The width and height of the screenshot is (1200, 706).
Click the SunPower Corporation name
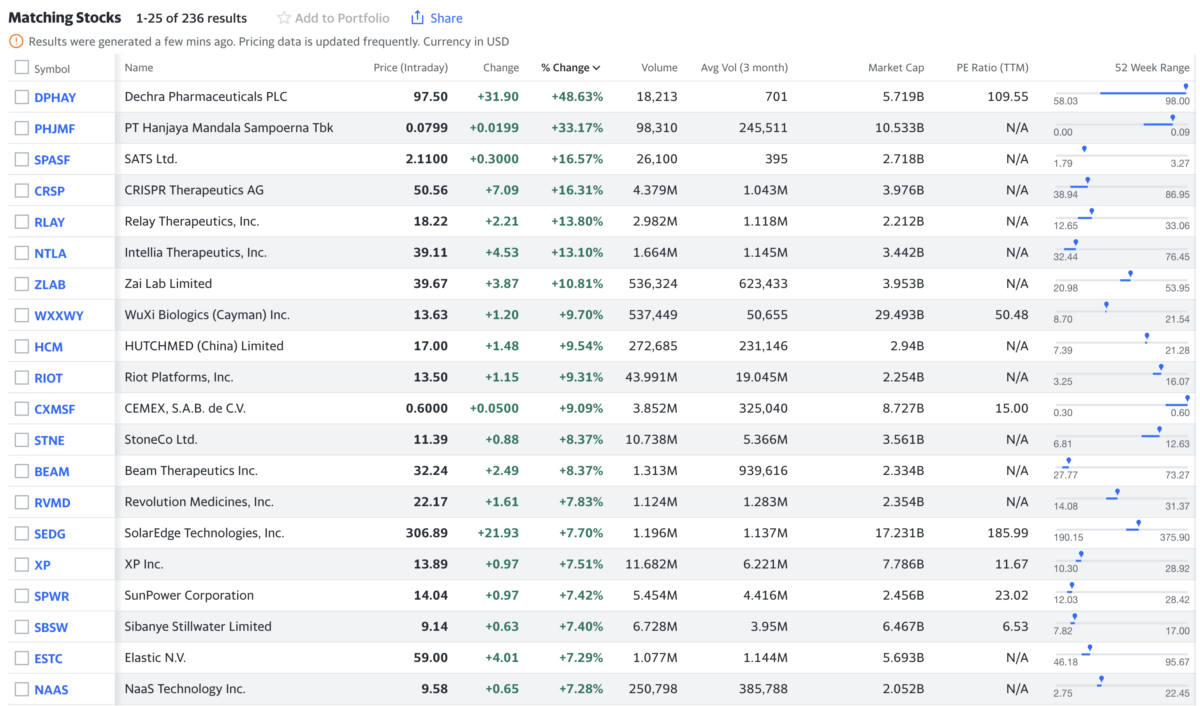pos(190,595)
